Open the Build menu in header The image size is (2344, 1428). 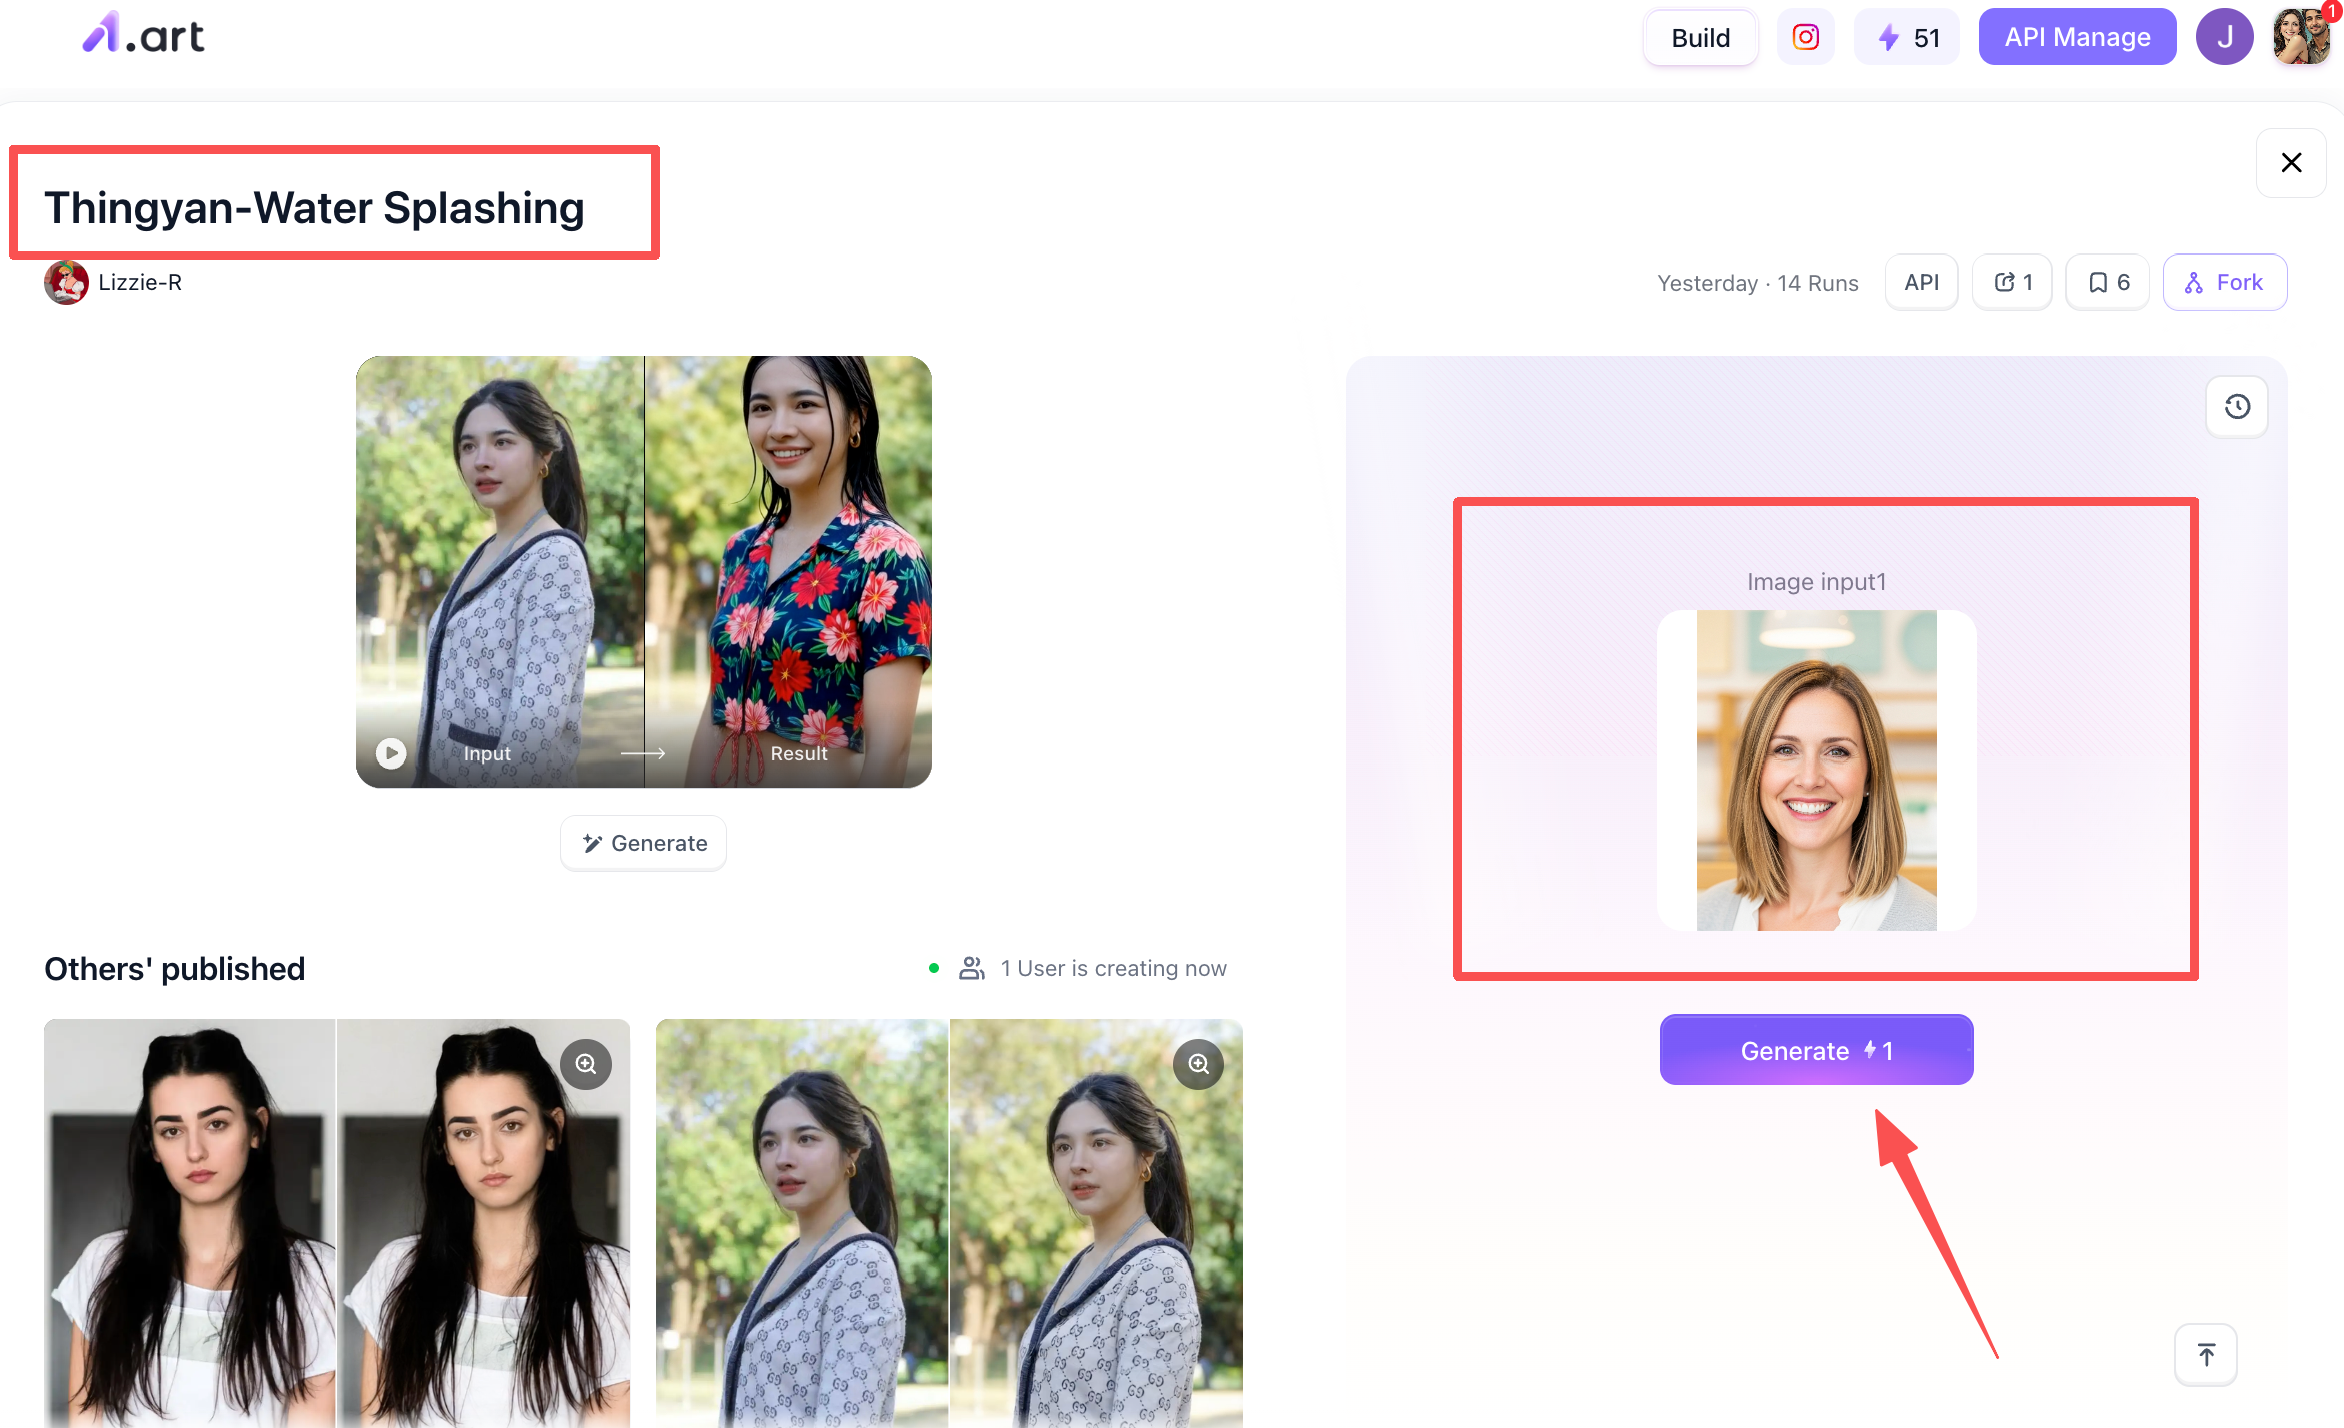(1700, 37)
